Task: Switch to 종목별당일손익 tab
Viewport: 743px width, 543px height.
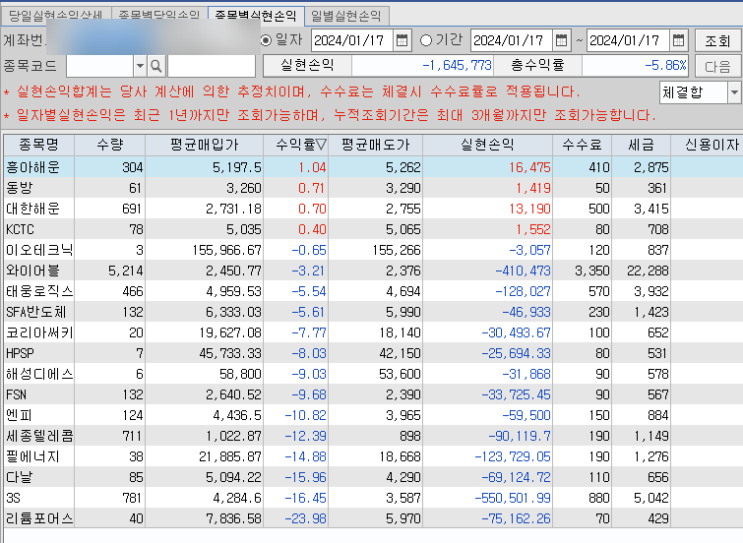Action: (159, 16)
